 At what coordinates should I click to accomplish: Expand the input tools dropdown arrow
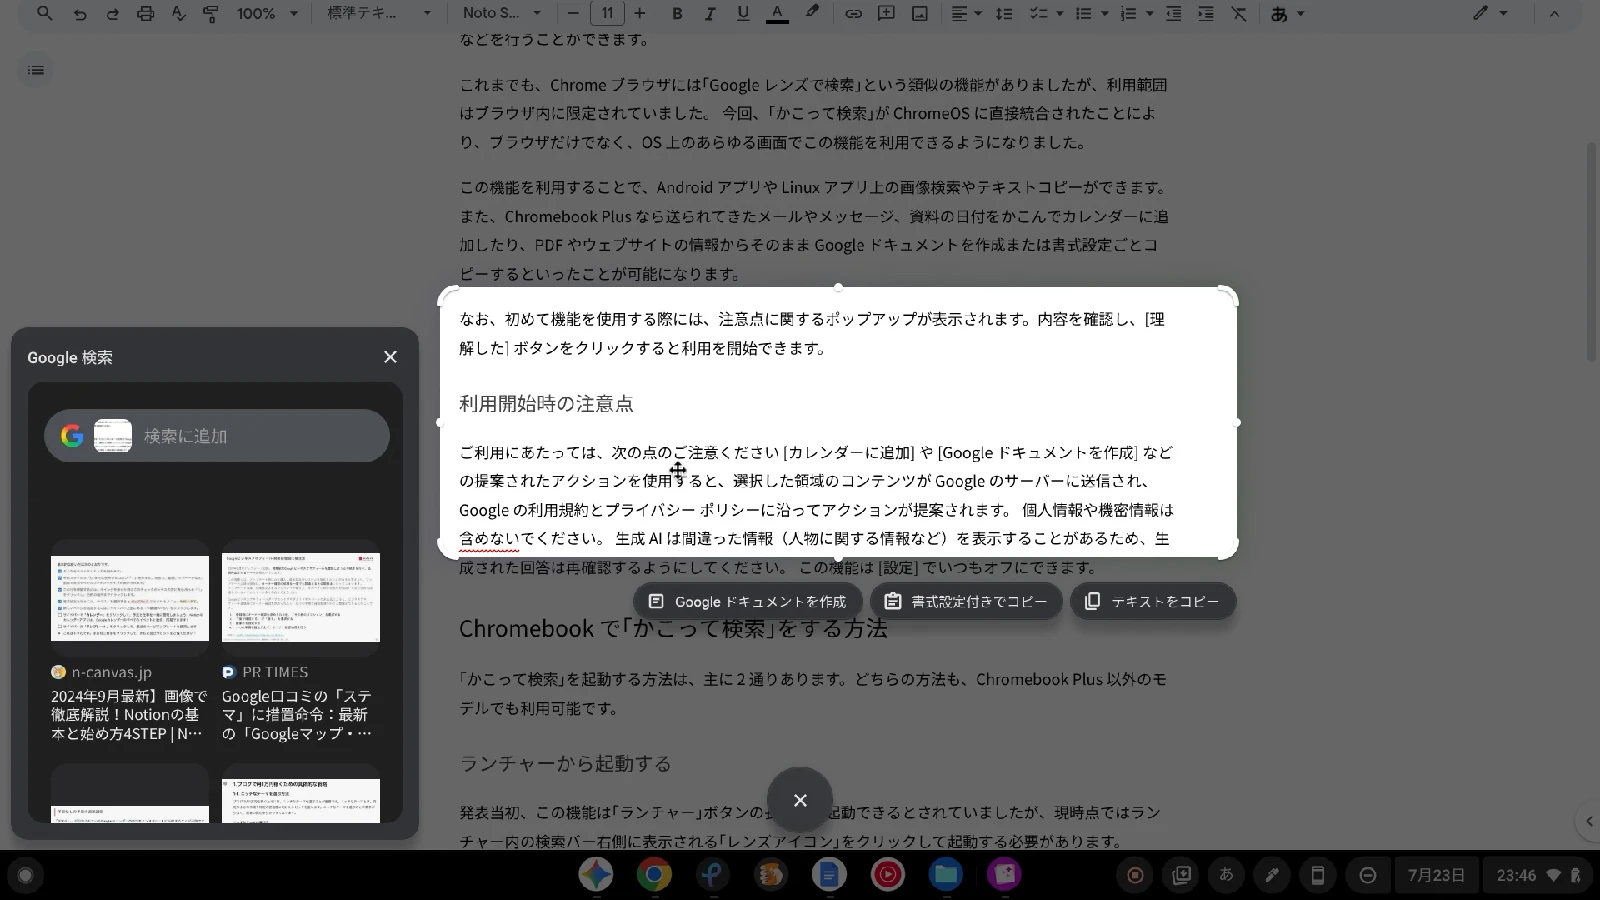click(x=1301, y=13)
